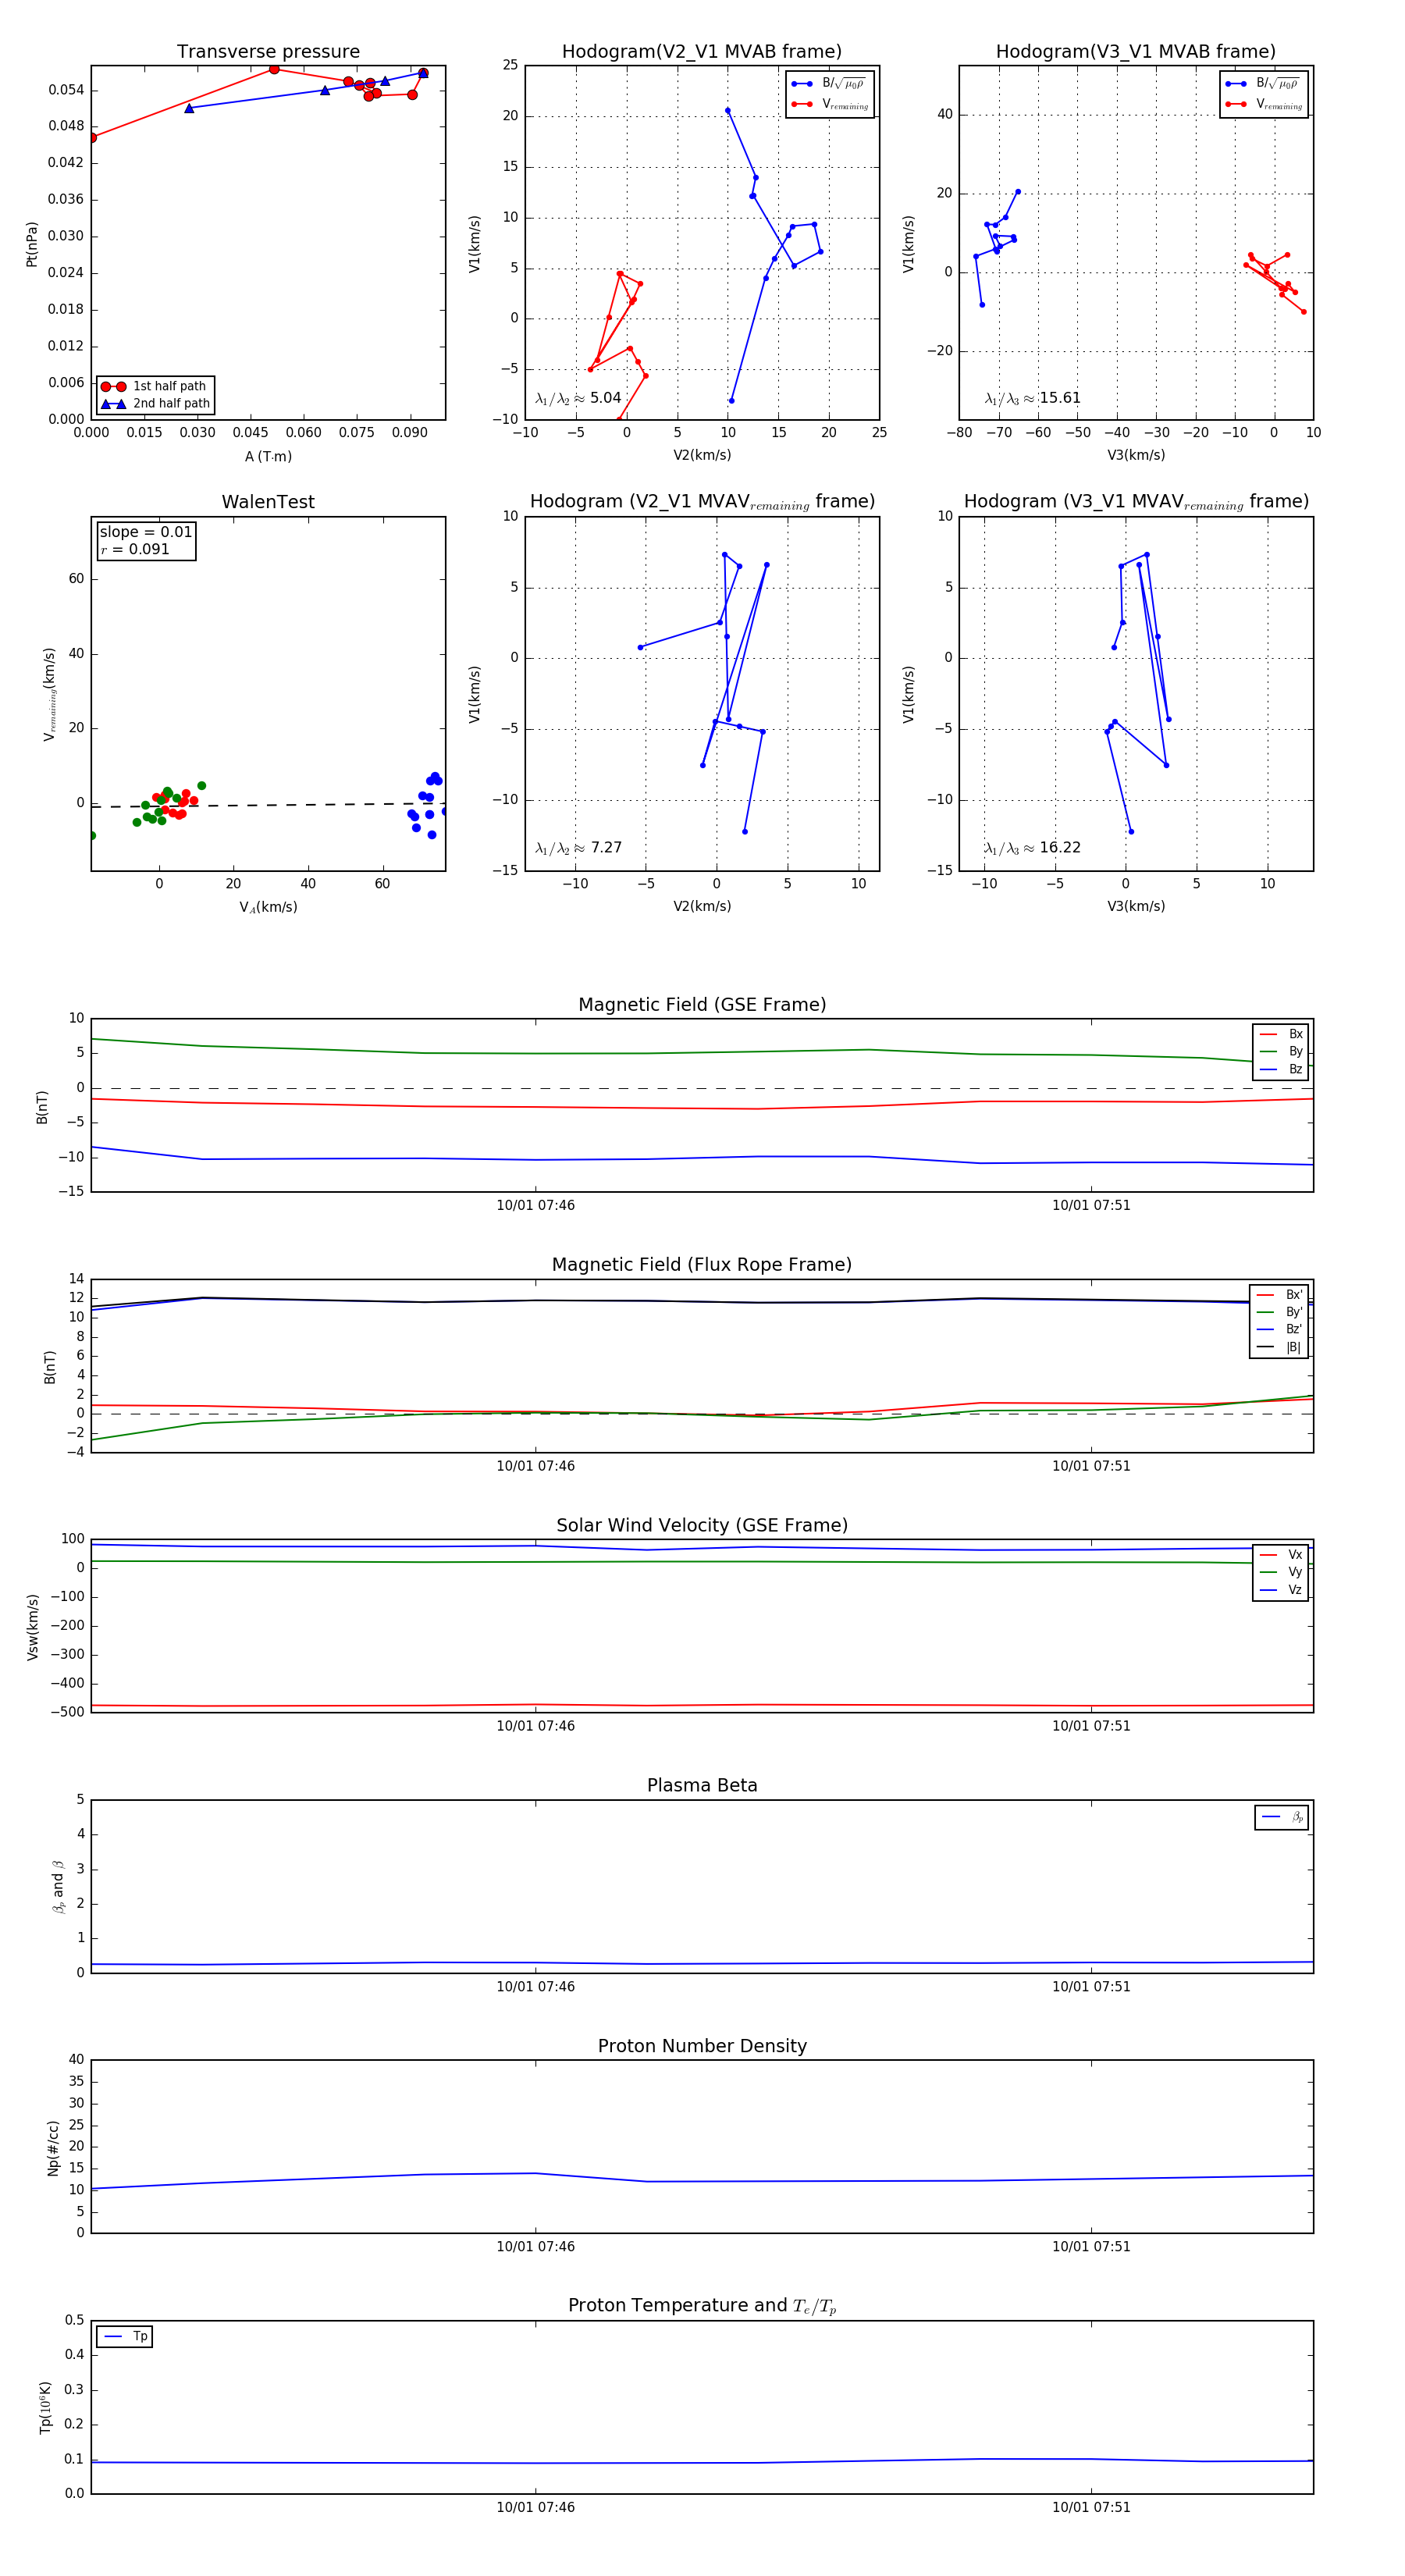1405x2576 pixels.
Task: Click the λ1/λ2 ≈ 5.04 label
Action: point(578,398)
